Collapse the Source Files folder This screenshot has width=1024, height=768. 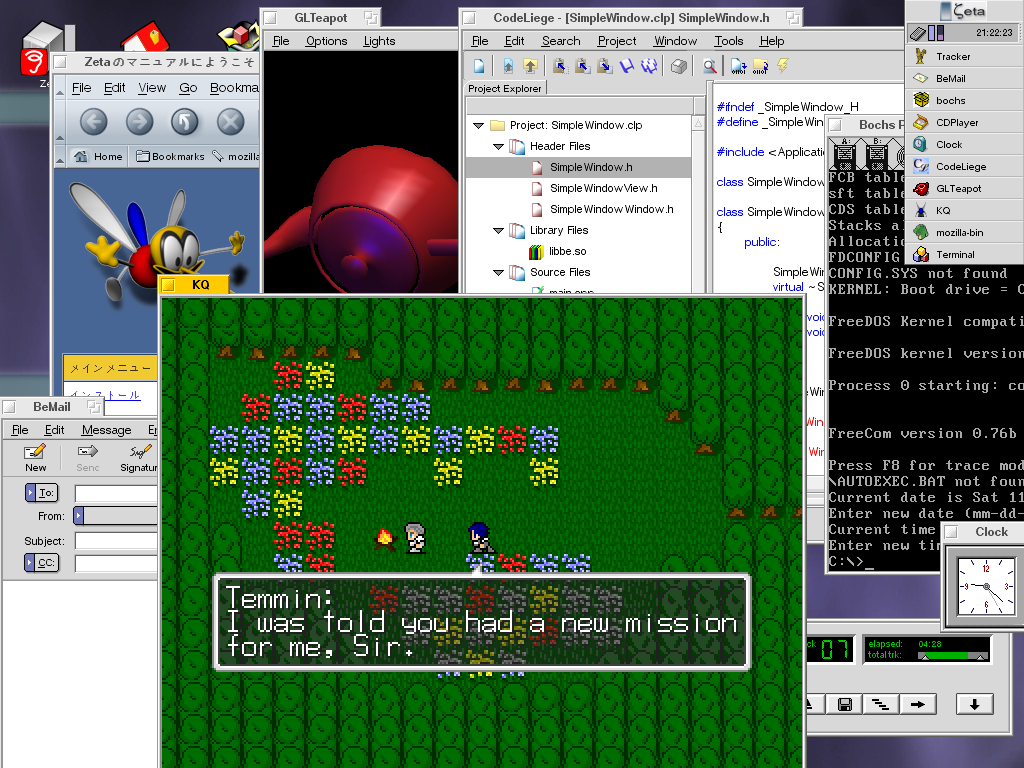click(x=498, y=272)
